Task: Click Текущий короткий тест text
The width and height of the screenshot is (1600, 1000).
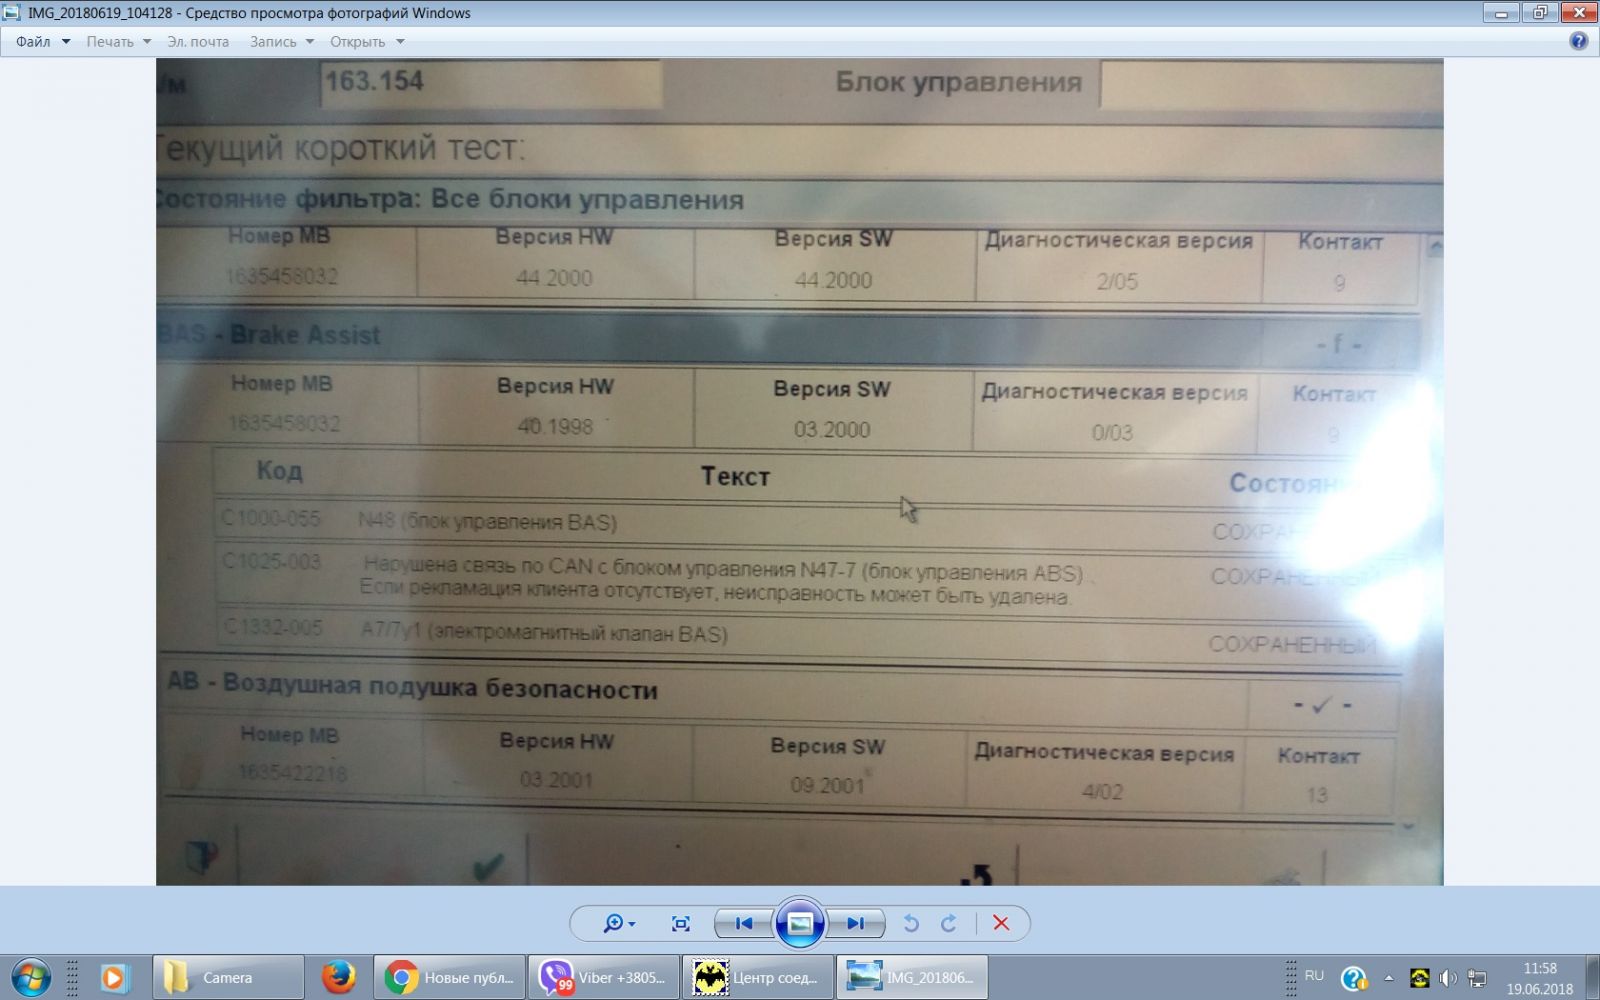Action: (x=340, y=148)
